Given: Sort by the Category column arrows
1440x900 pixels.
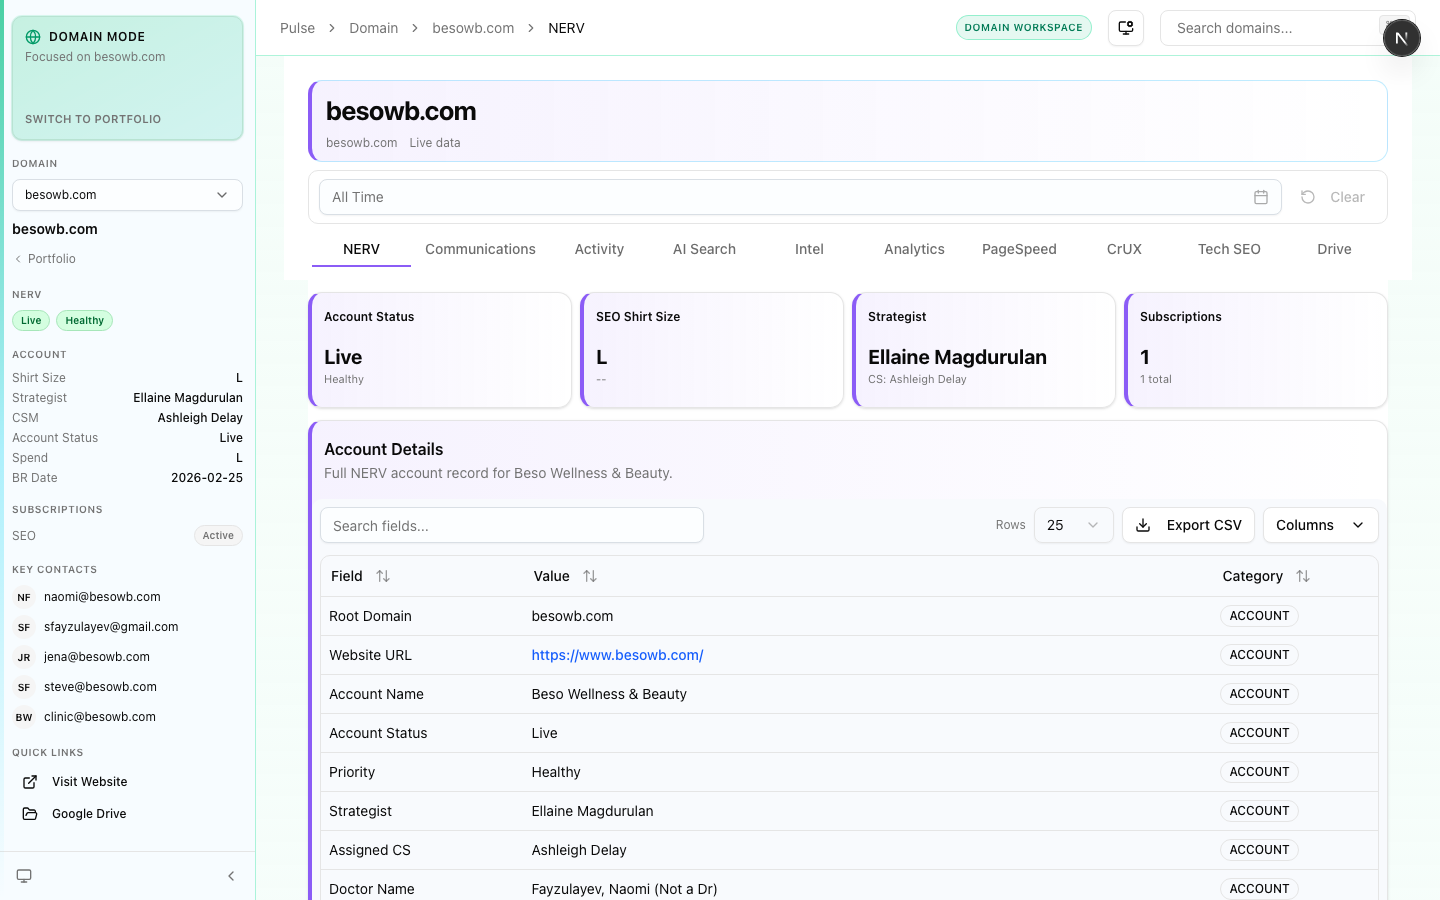Looking at the screenshot, I should click(1302, 576).
